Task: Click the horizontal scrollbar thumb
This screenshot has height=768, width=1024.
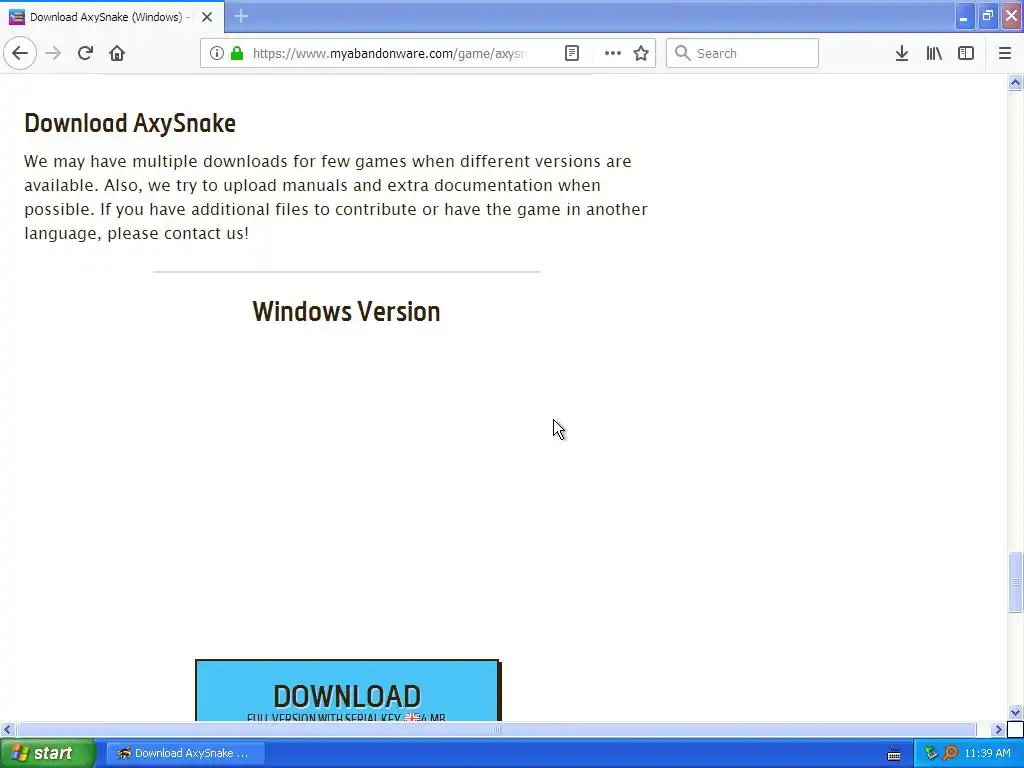Action: click(x=496, y=729)
